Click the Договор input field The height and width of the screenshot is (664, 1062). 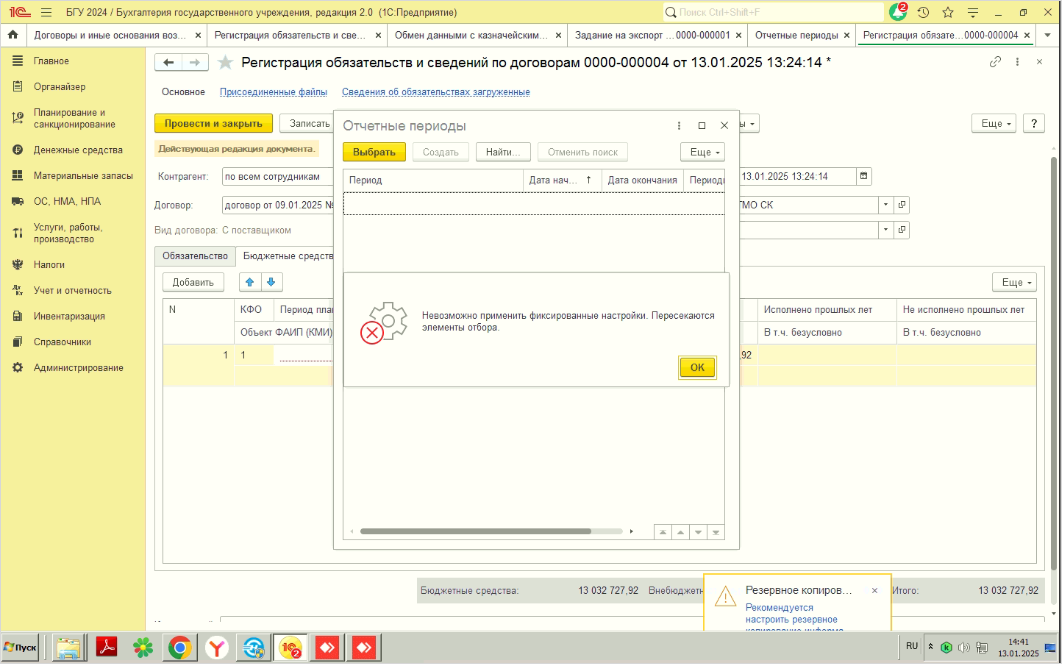pyautogui.click(x=278, y=205)
